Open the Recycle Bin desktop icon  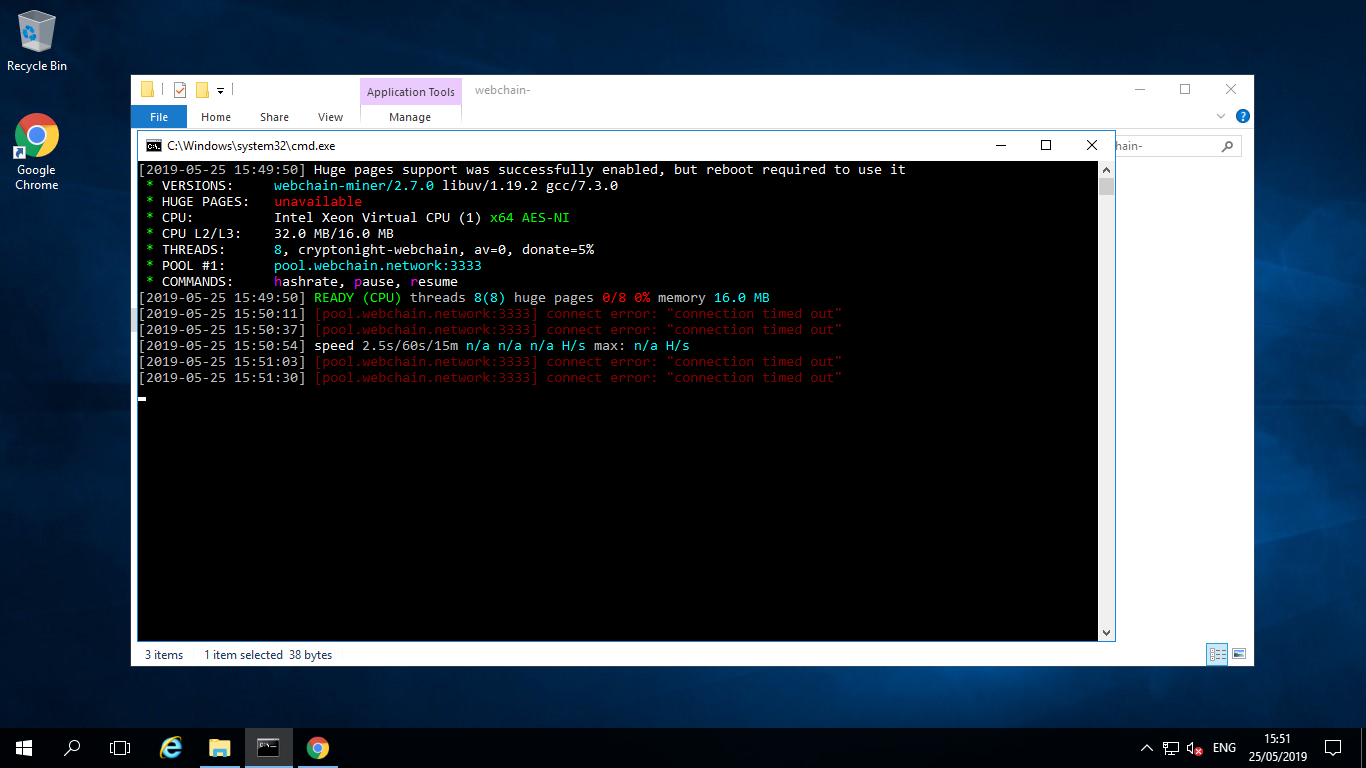pos(37,40)
